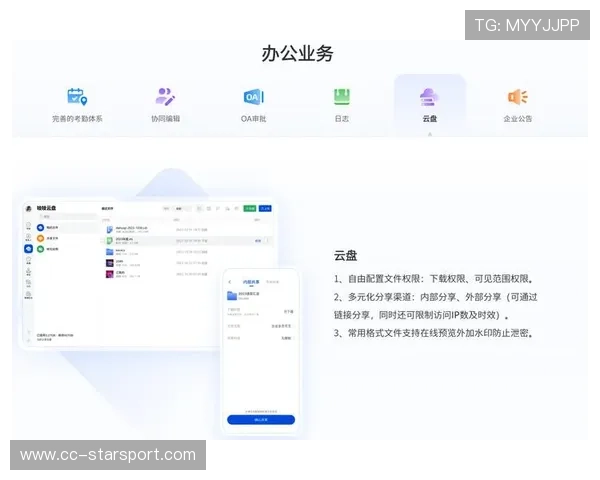Open the OA审批 tab
This screenshot has width=600, height=480.
point(253,105)
